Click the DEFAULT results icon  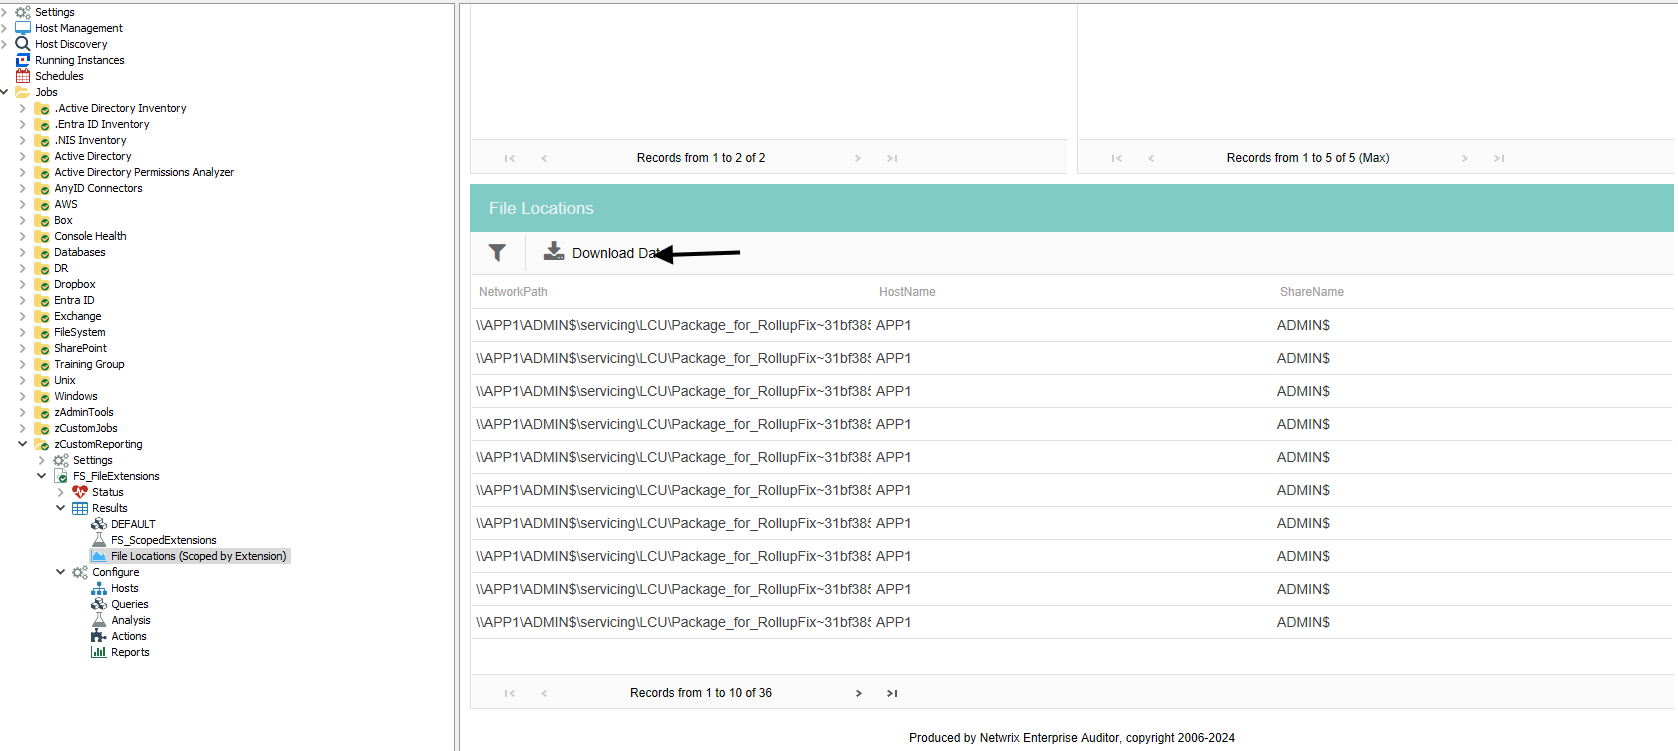(x=99, y=524)
